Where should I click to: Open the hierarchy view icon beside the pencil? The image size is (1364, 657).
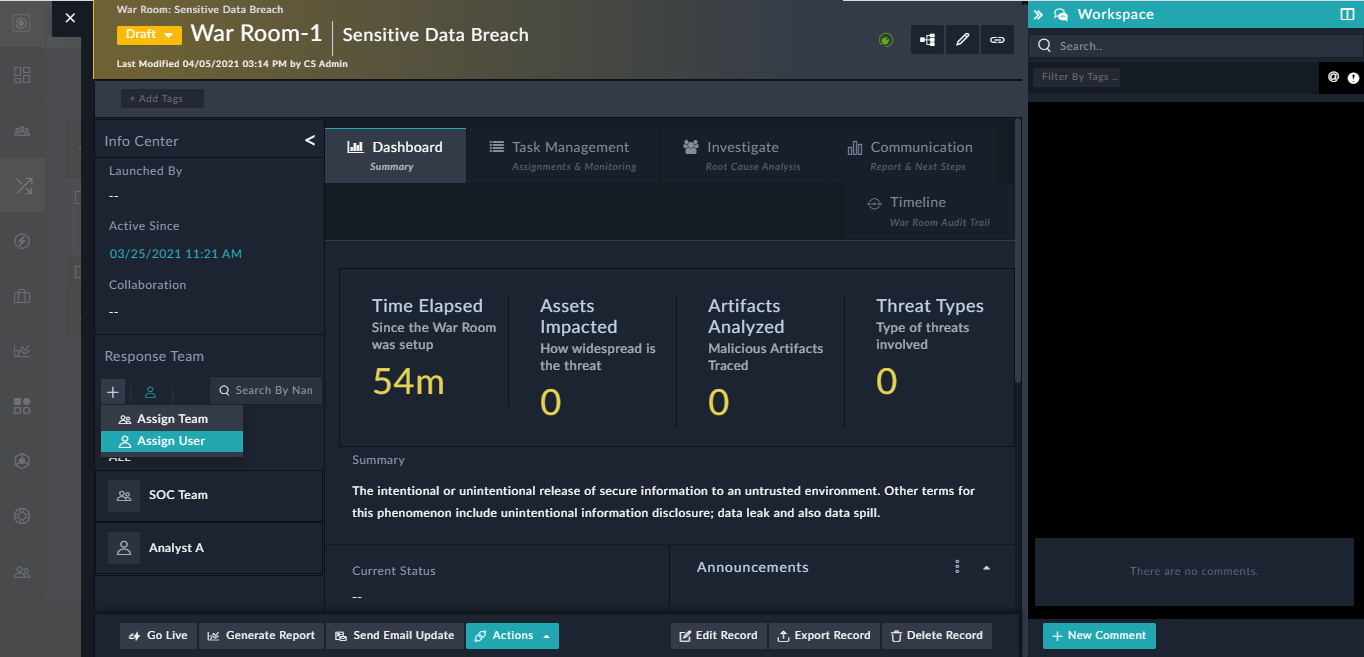click(926, 39)
